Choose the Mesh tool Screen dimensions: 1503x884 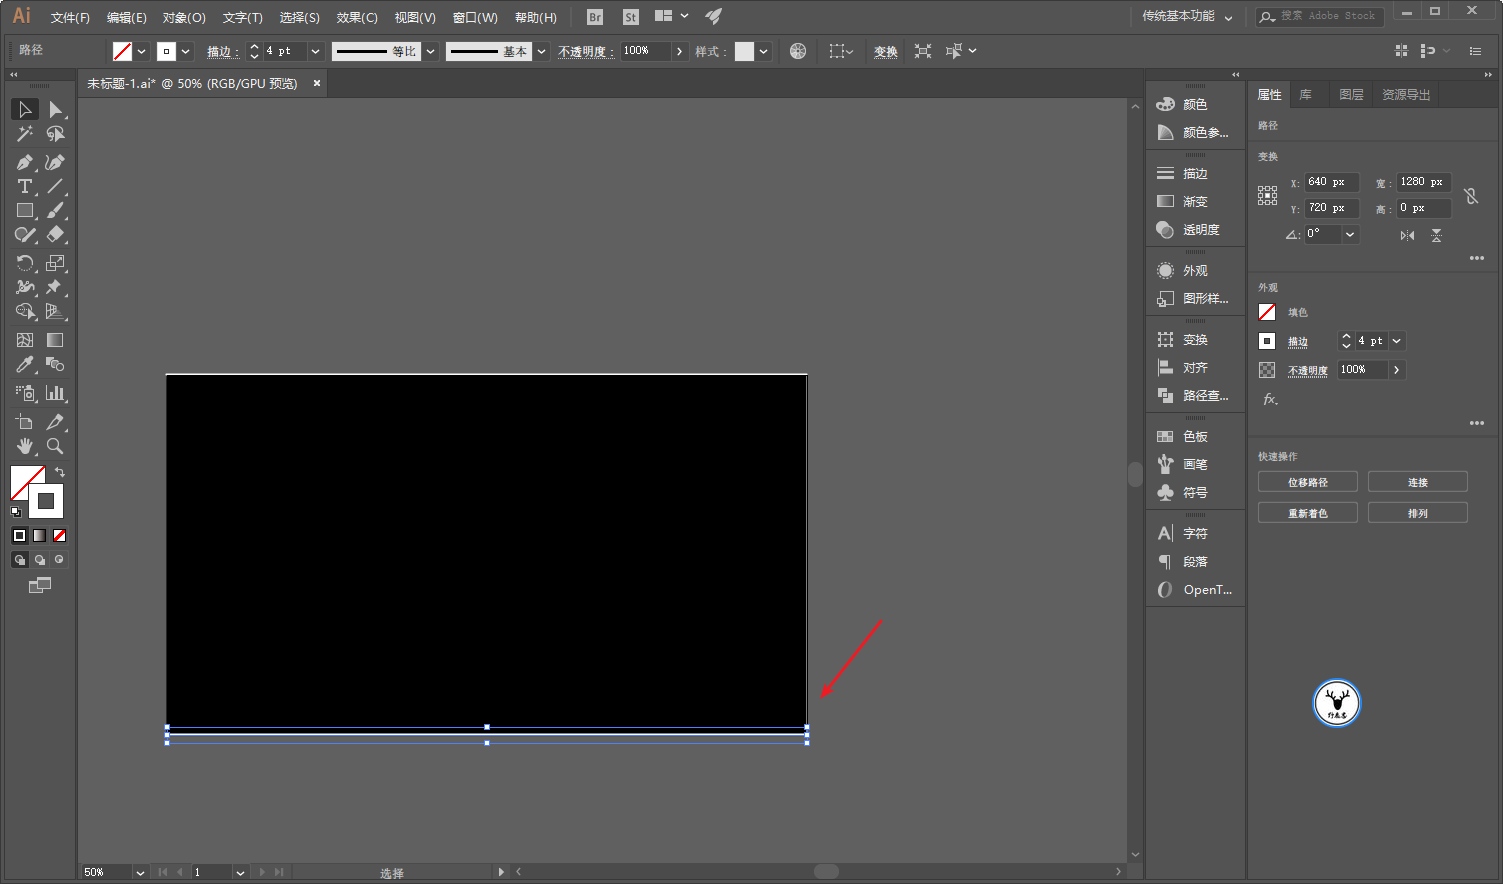(25, 340)
